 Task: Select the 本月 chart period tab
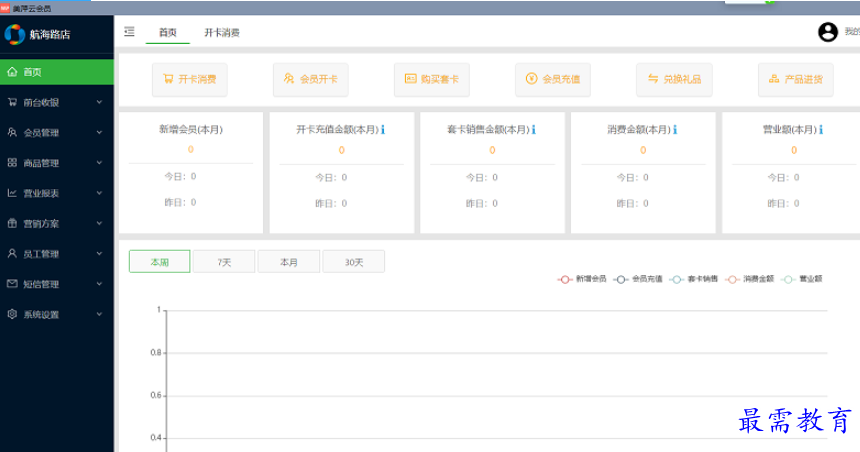click(x=289, y=262)
